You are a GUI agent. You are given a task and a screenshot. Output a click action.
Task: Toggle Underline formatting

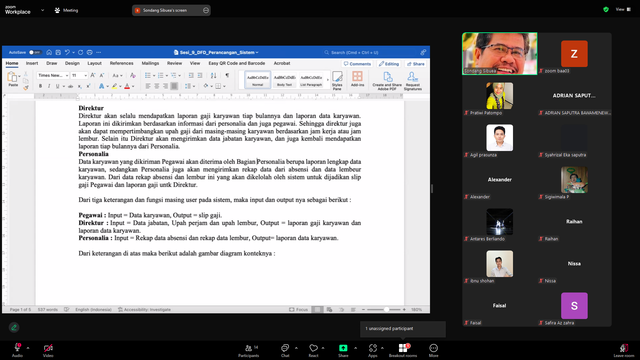[58, 86]
